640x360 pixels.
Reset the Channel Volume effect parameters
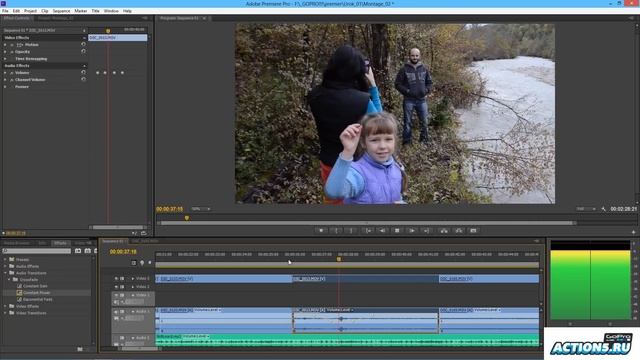tap(83, 79)
